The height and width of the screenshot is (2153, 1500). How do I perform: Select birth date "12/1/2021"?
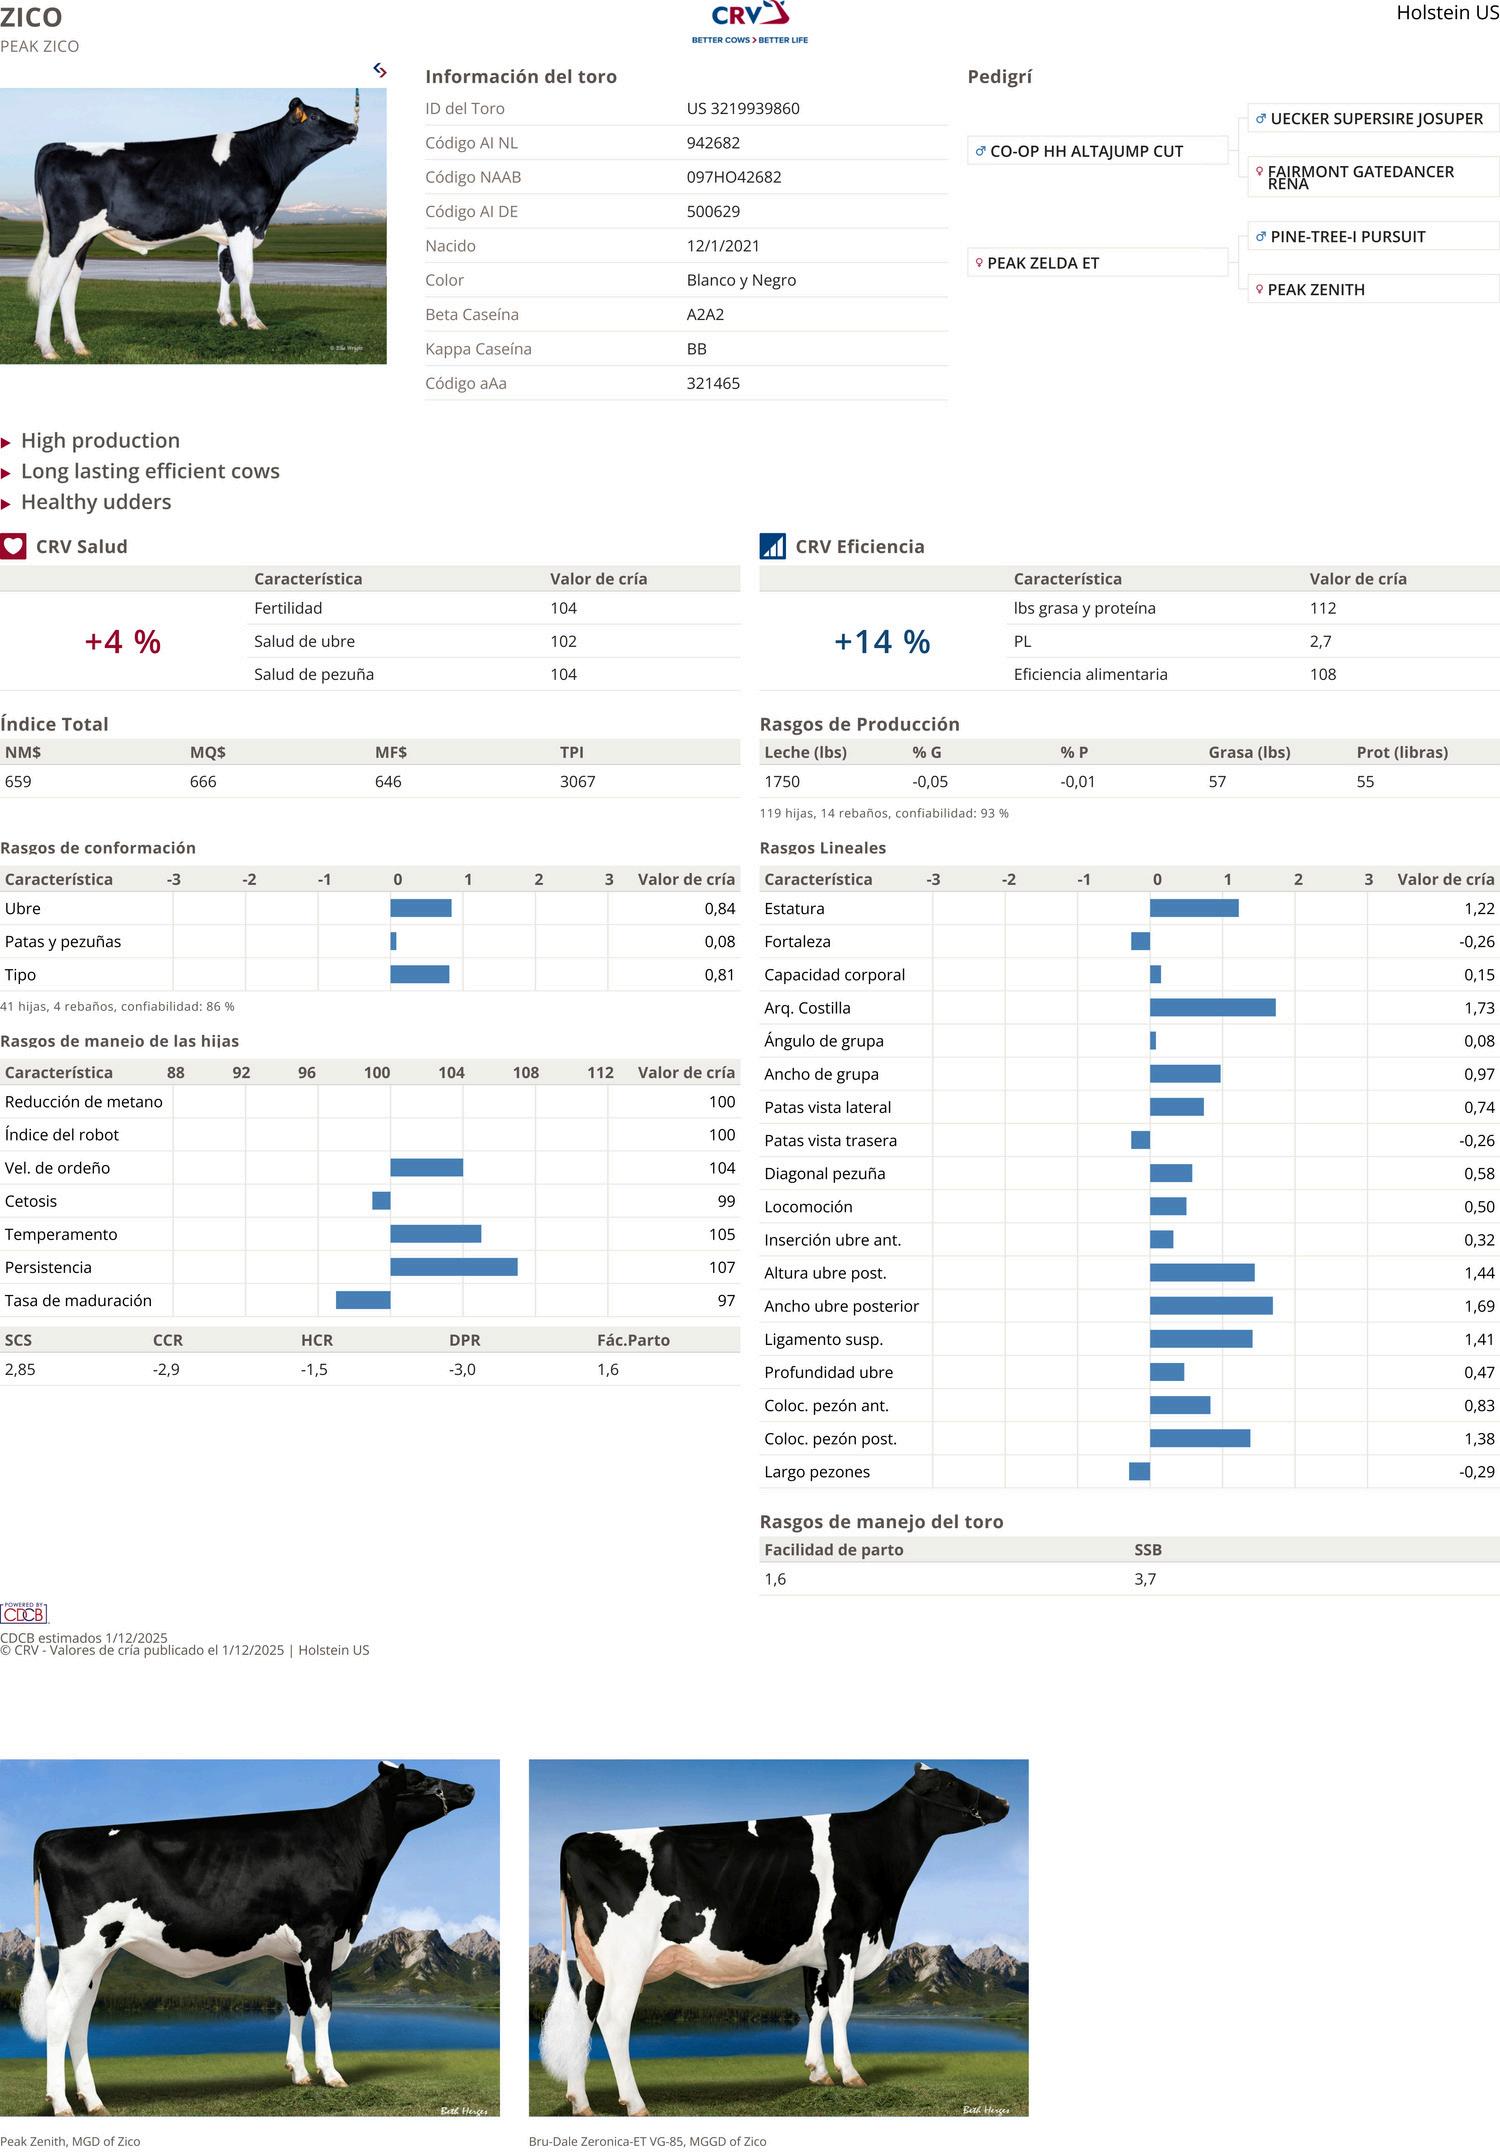pos(723,246)
